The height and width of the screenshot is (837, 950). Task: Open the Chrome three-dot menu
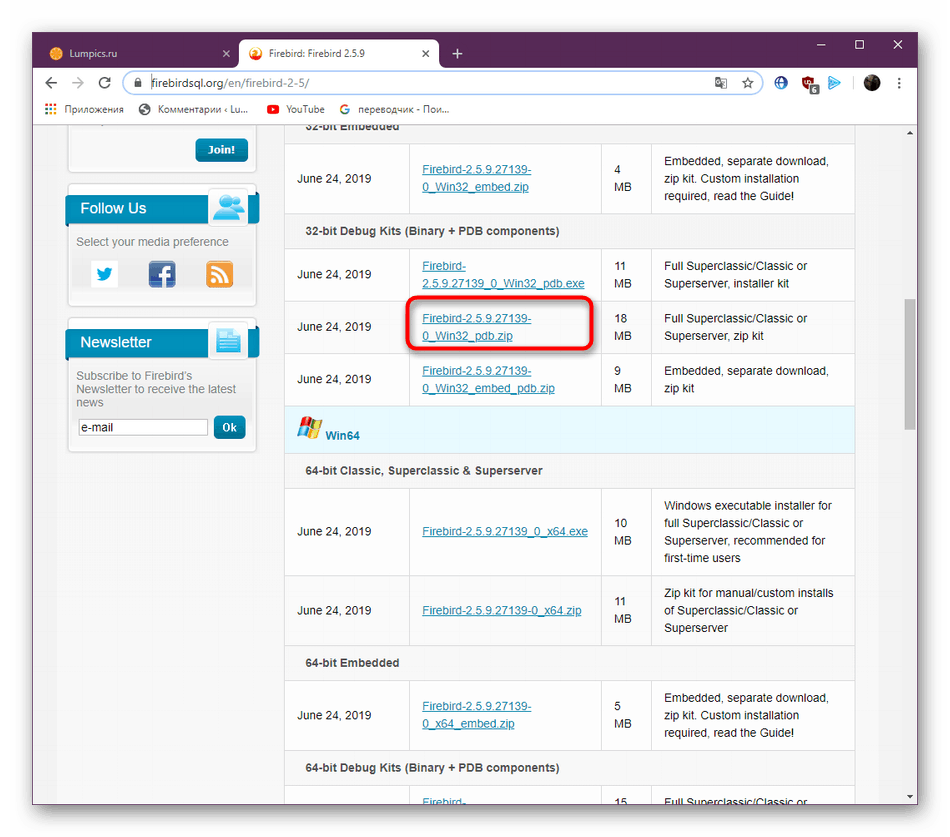pyautogui.click(x=899, y=83)
